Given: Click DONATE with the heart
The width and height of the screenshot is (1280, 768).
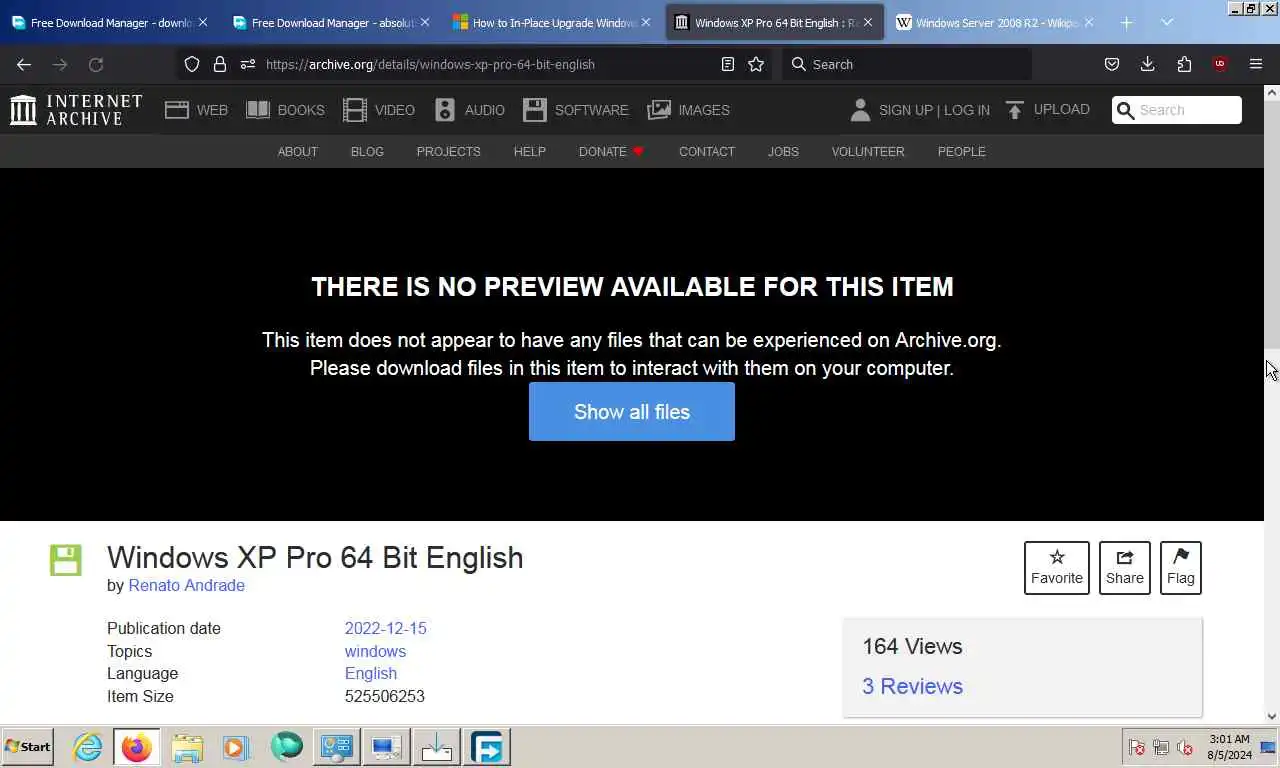Looking at the screenshot, I should pos(611,152).
